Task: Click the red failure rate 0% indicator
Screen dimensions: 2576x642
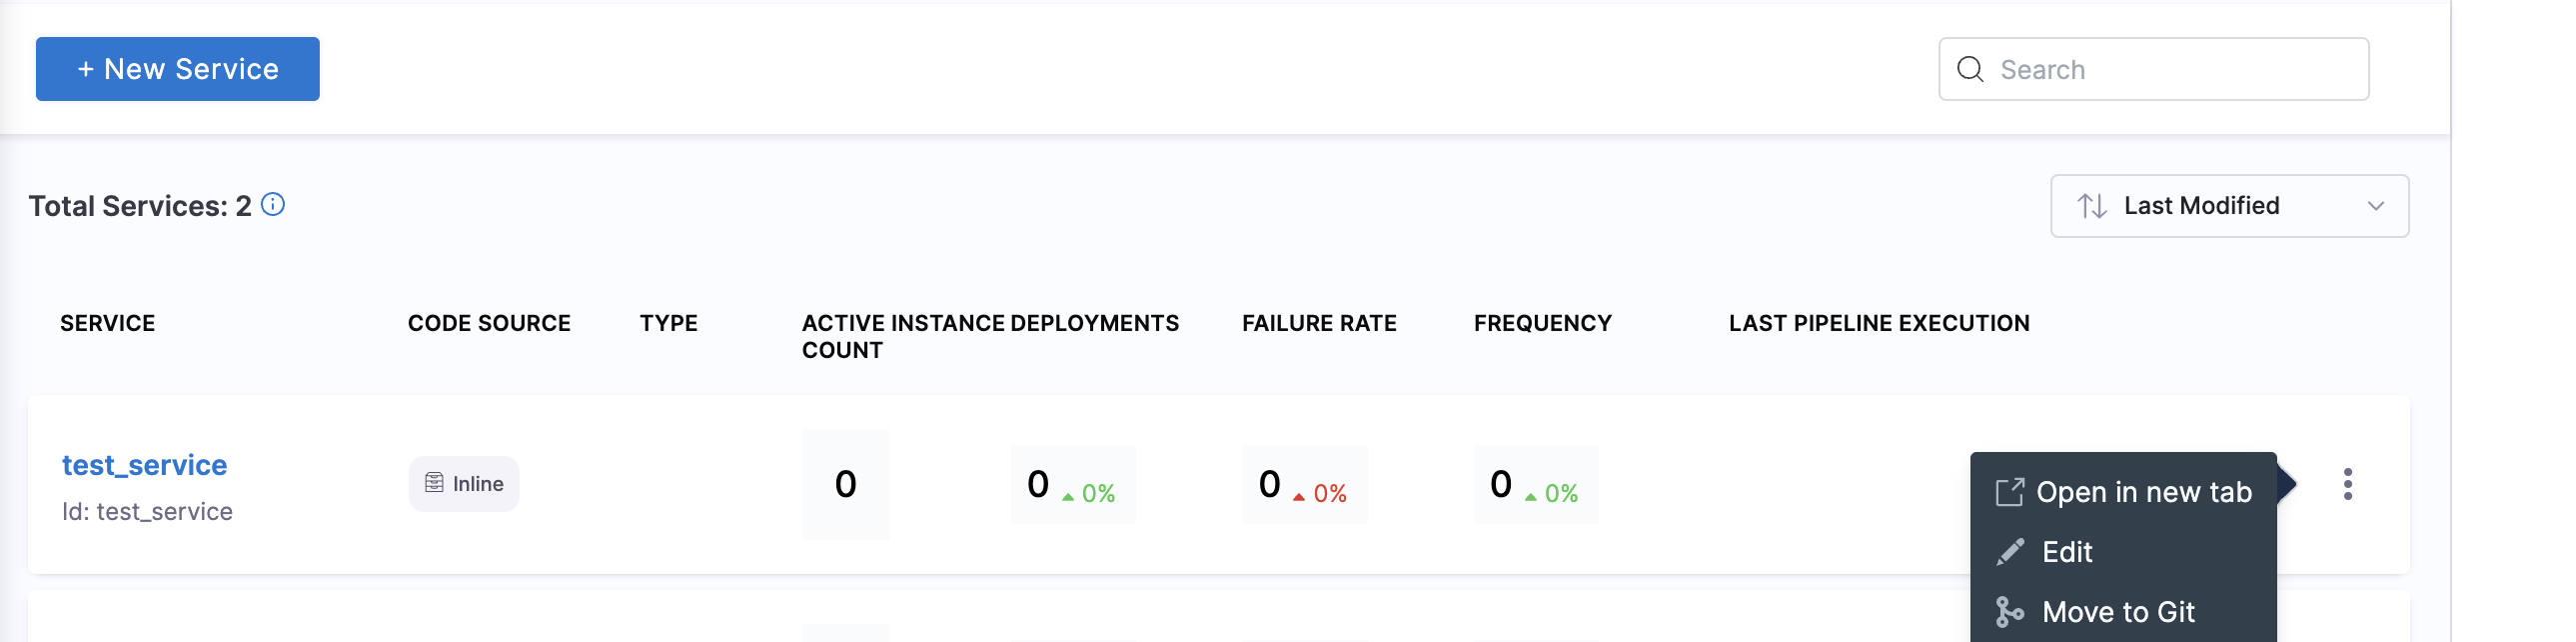Action: [x=1321, y=493]
